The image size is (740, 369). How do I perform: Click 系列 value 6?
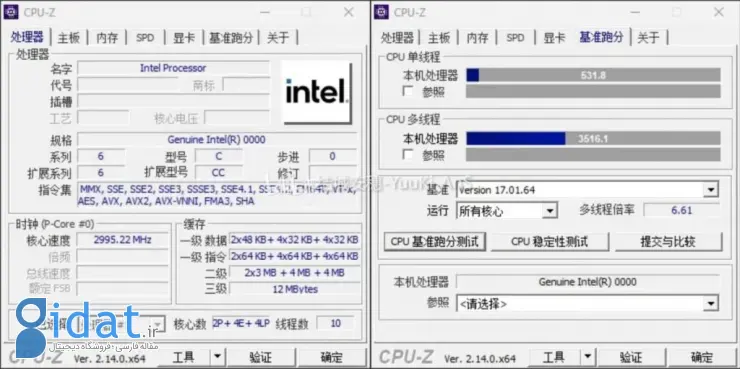[101, 156]
